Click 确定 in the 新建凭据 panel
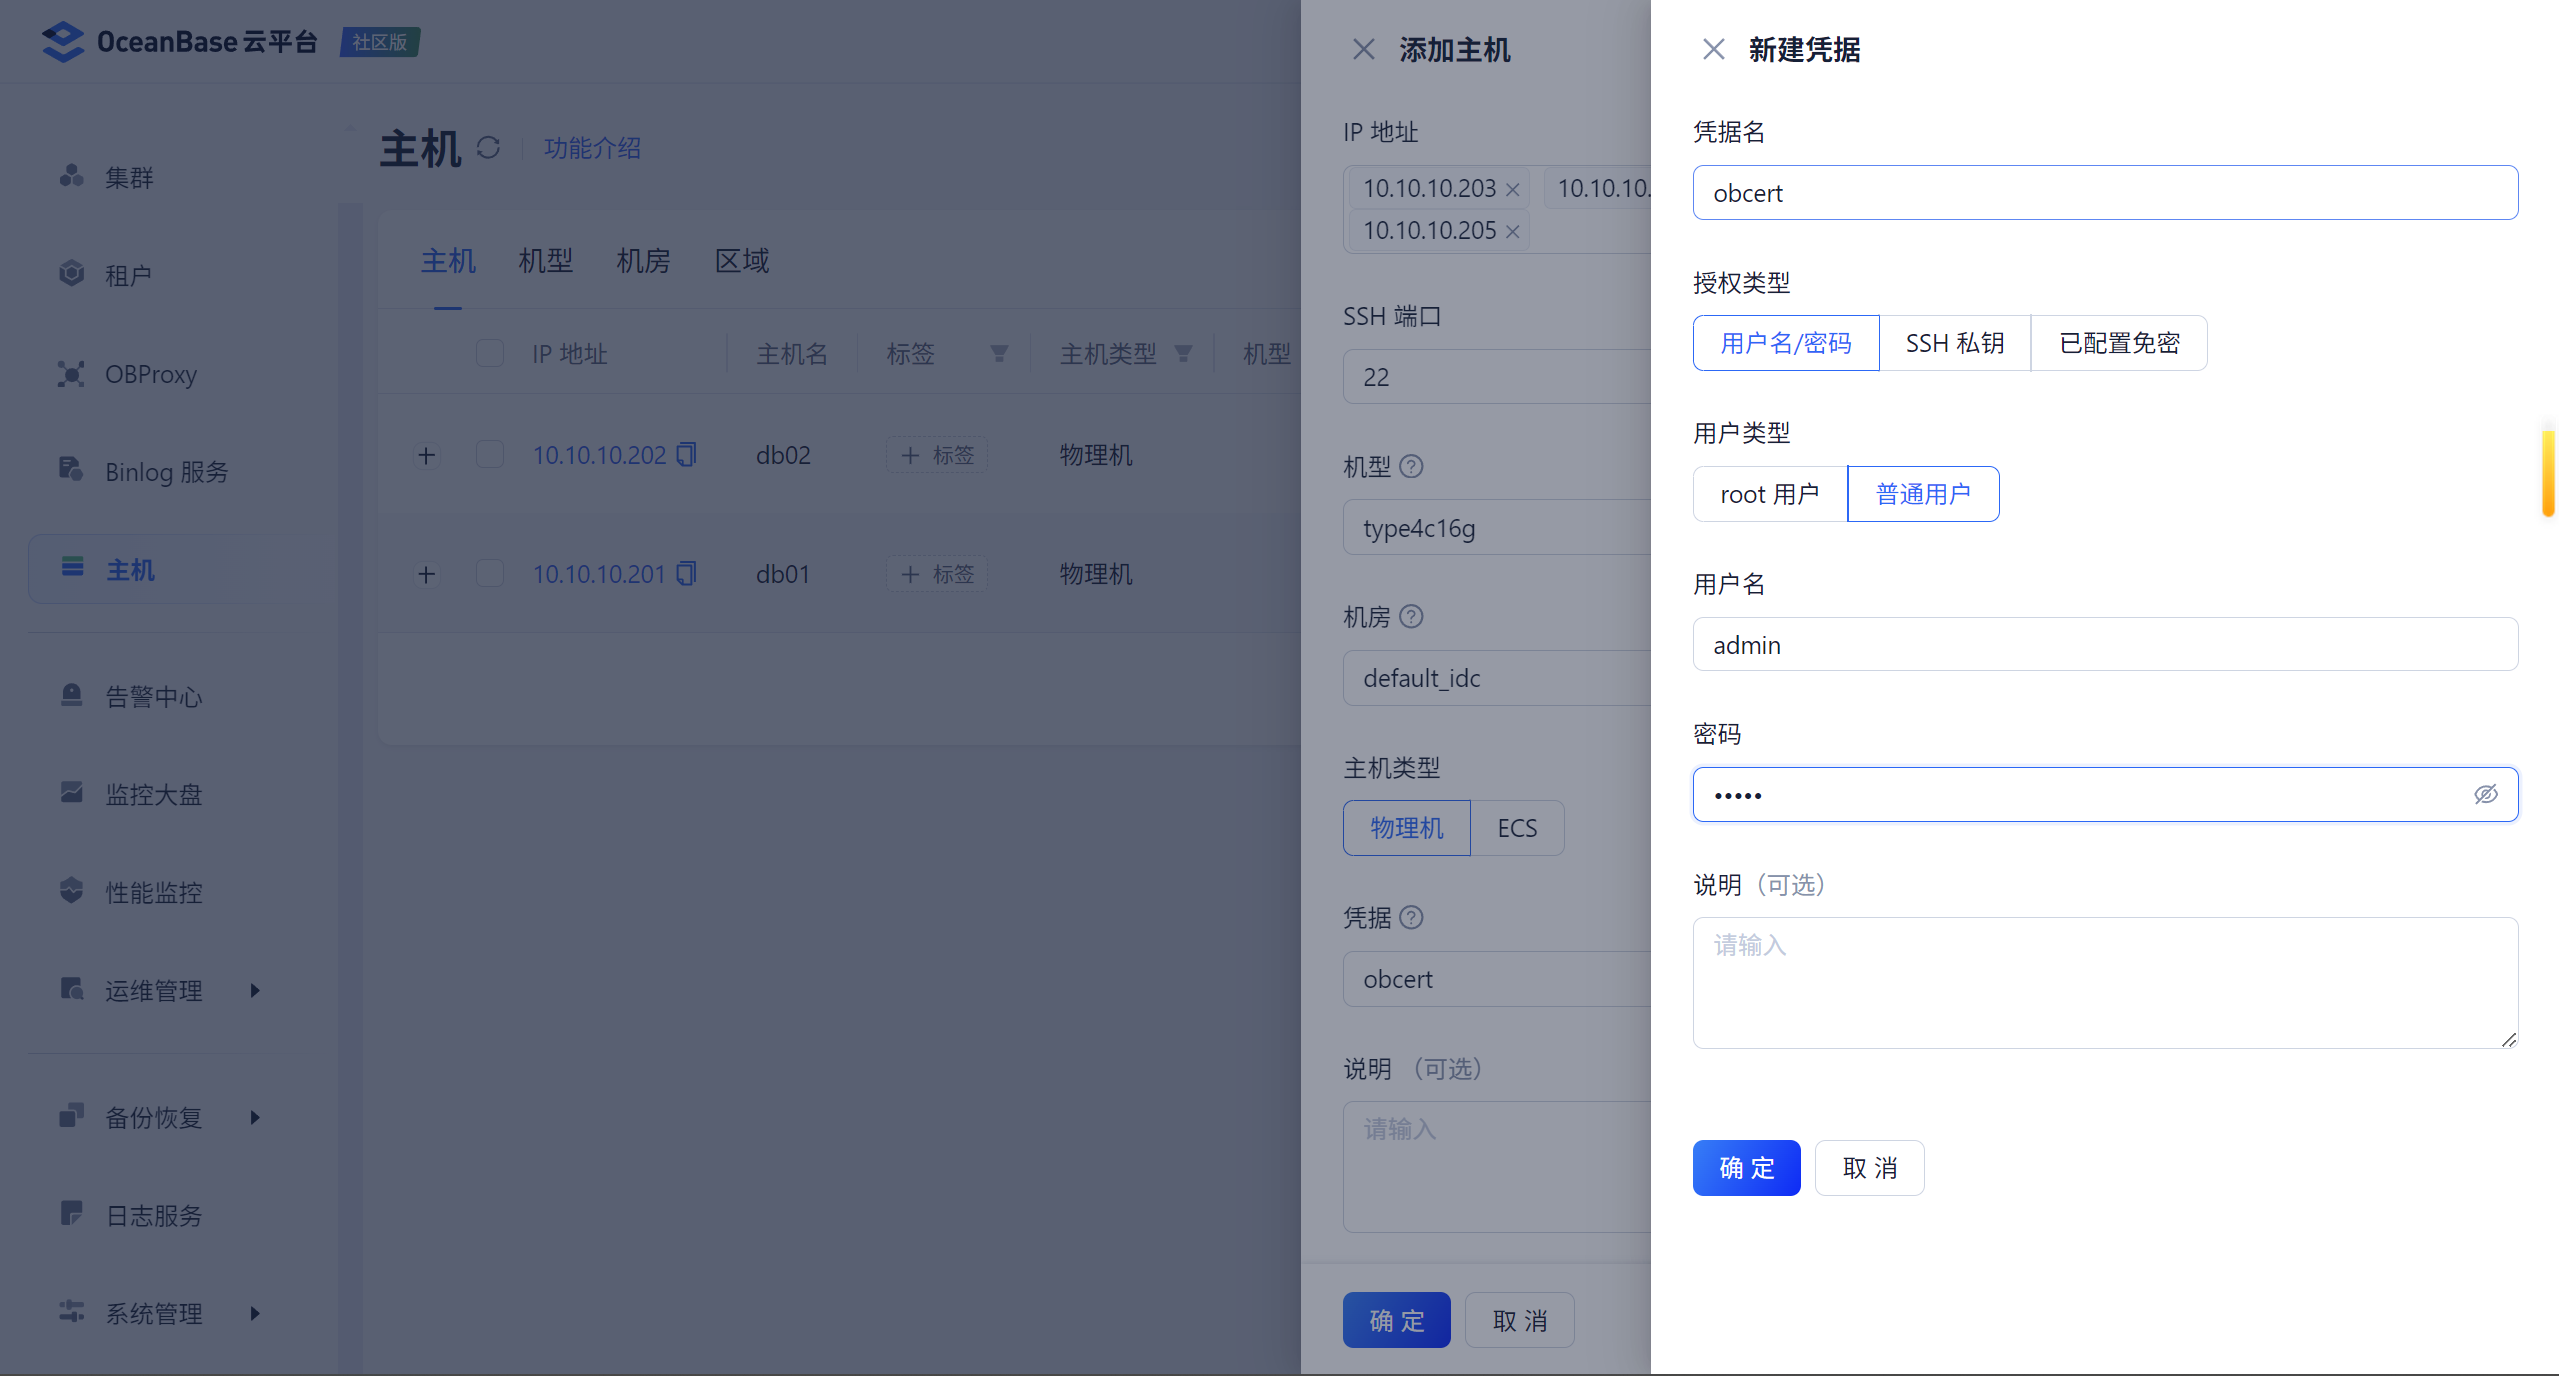 (1746, 1168)
